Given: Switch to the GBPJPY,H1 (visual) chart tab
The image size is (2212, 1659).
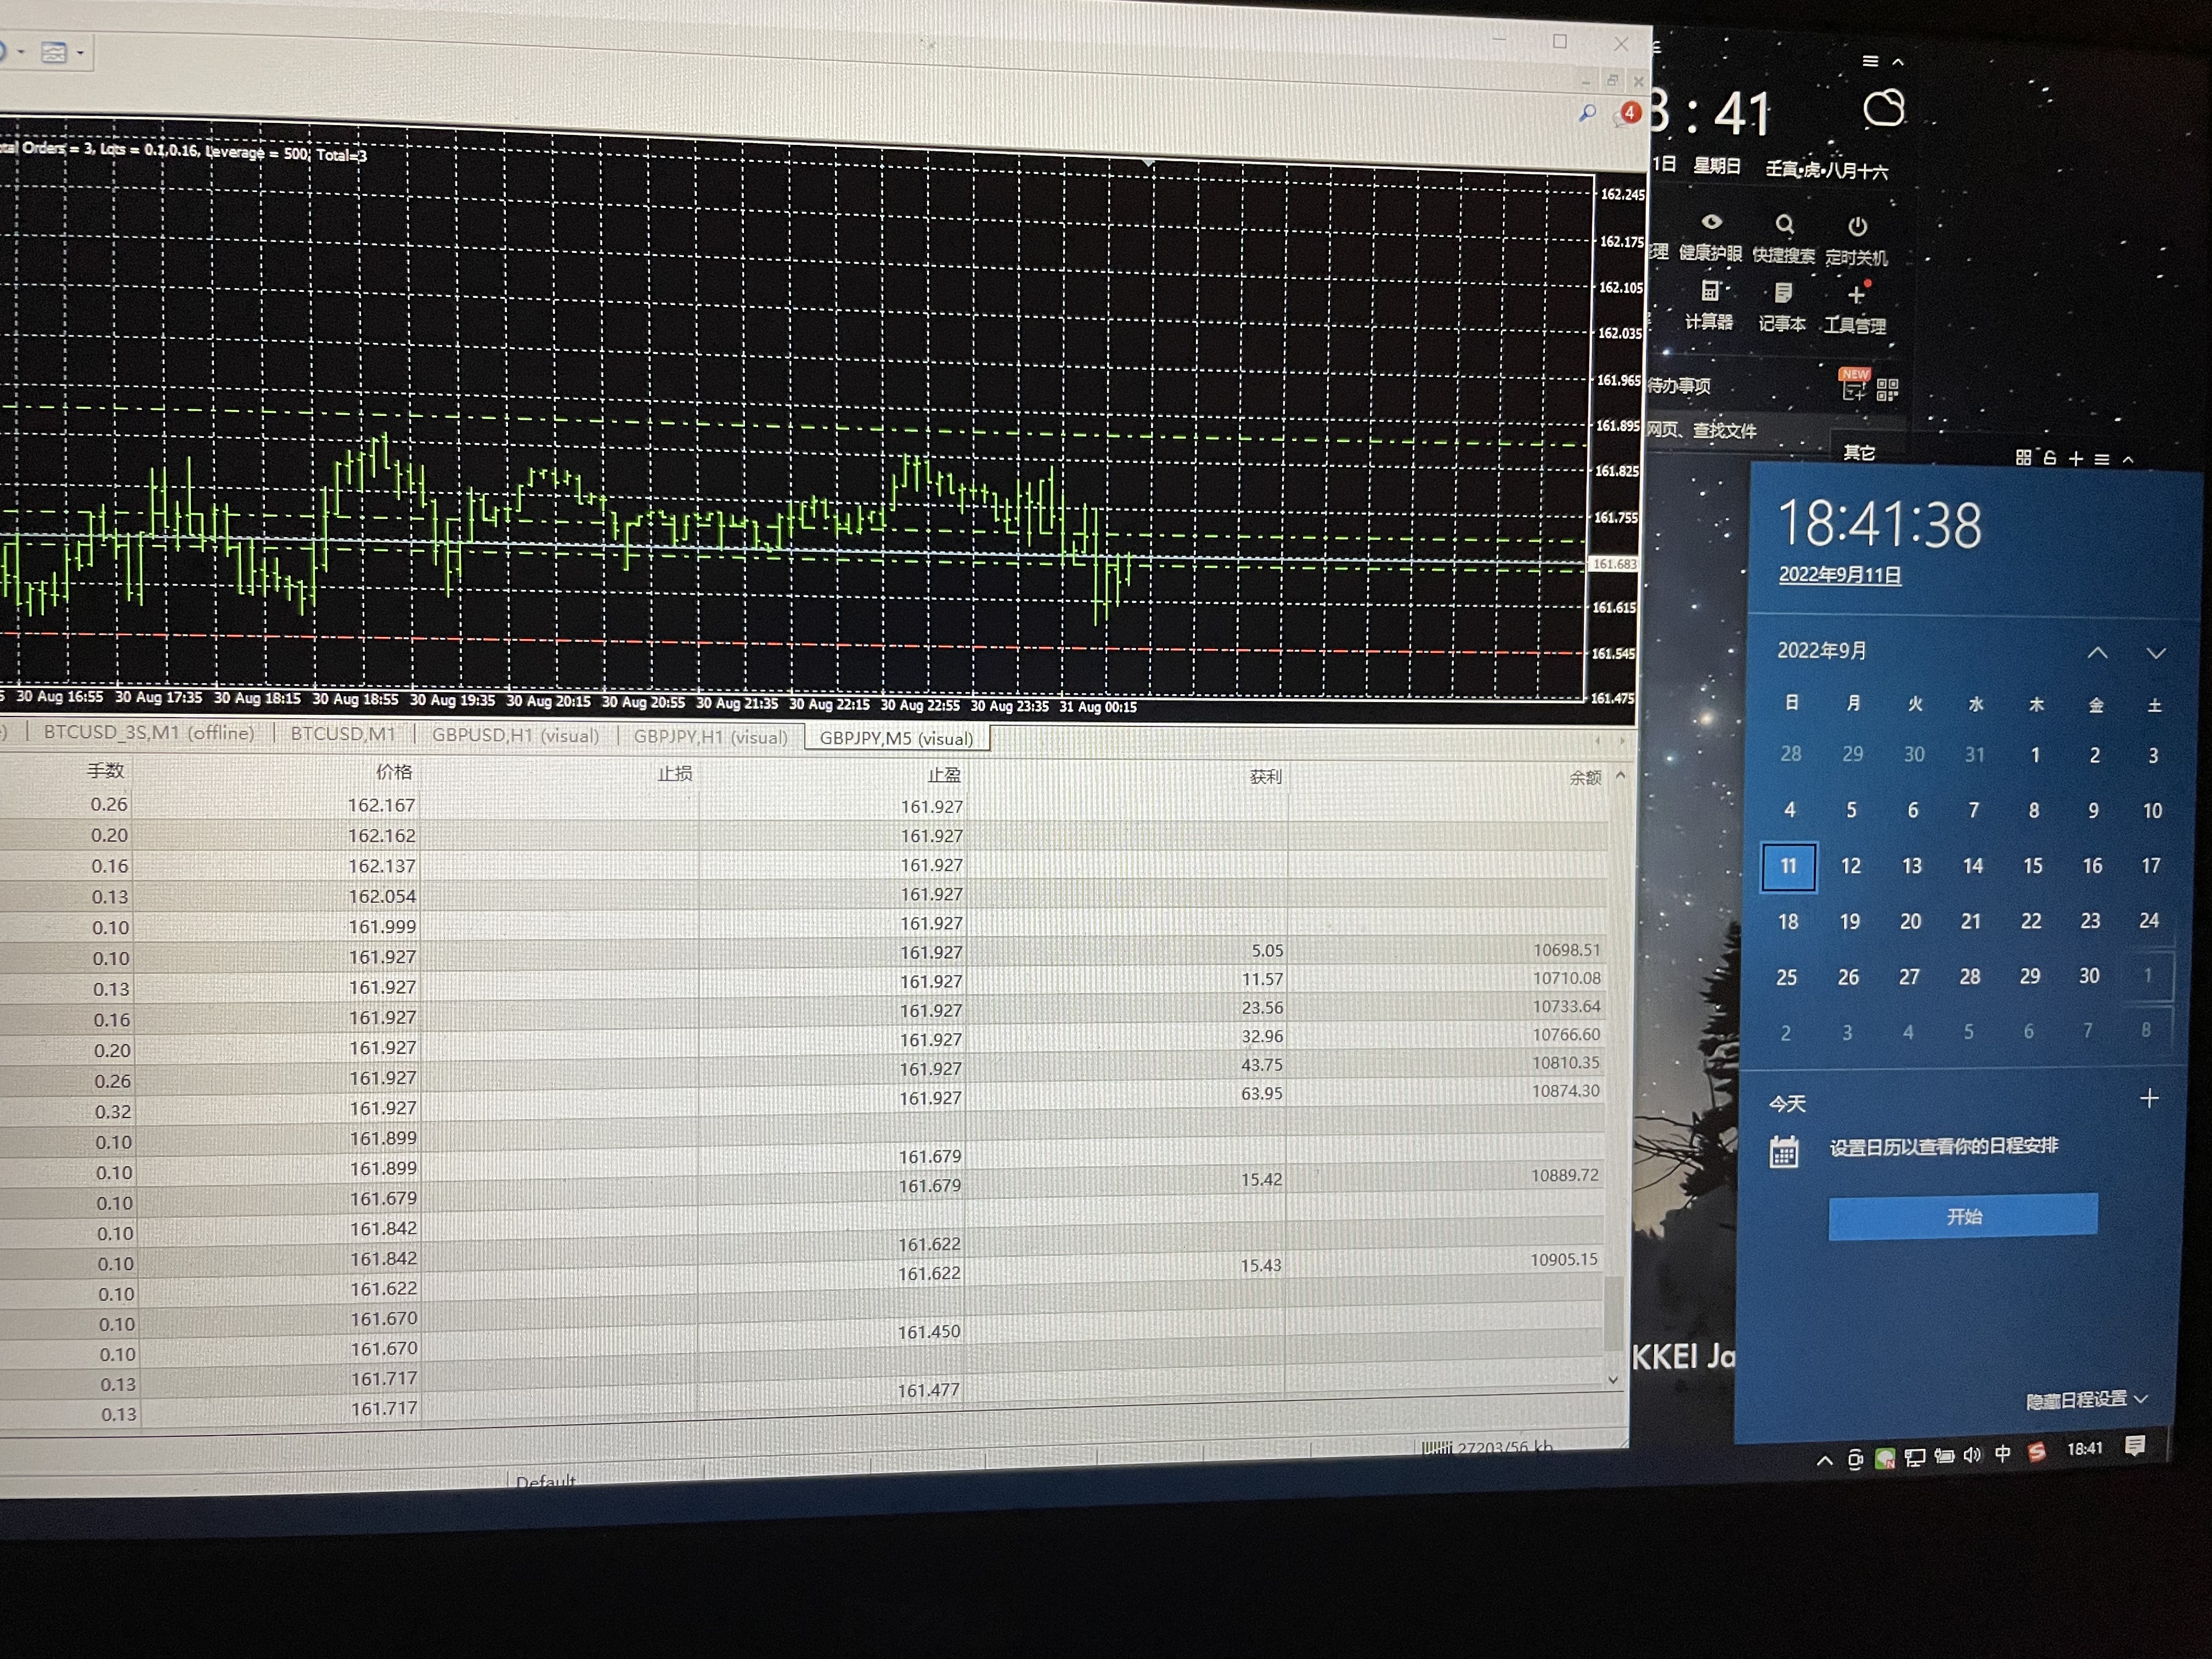Looking at the screenshot, I should pos(710,737).
